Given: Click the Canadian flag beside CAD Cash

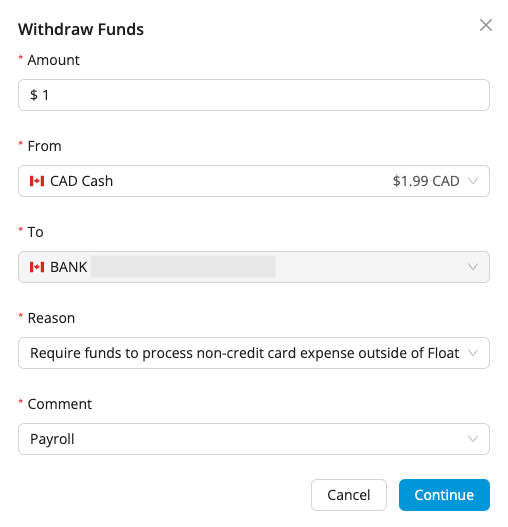Looking at the screenshot, I should (37, 181).
